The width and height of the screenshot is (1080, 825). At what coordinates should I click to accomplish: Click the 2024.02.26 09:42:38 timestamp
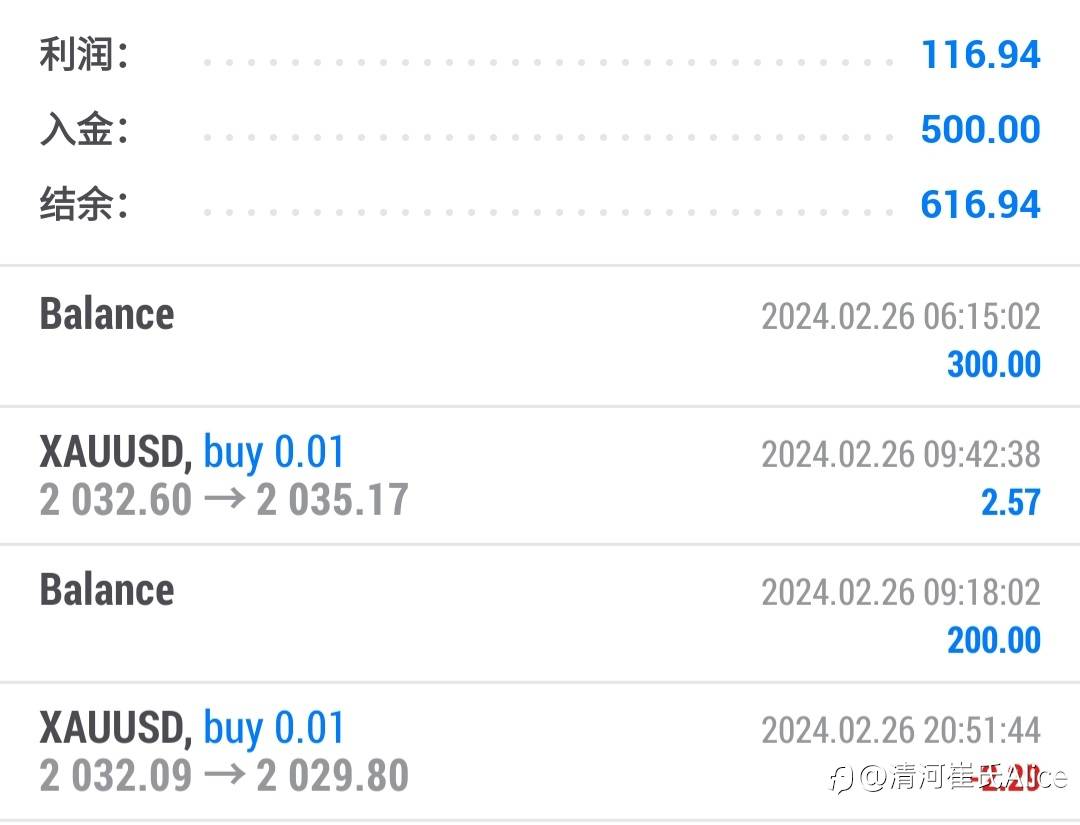click(x=900, y=455)
